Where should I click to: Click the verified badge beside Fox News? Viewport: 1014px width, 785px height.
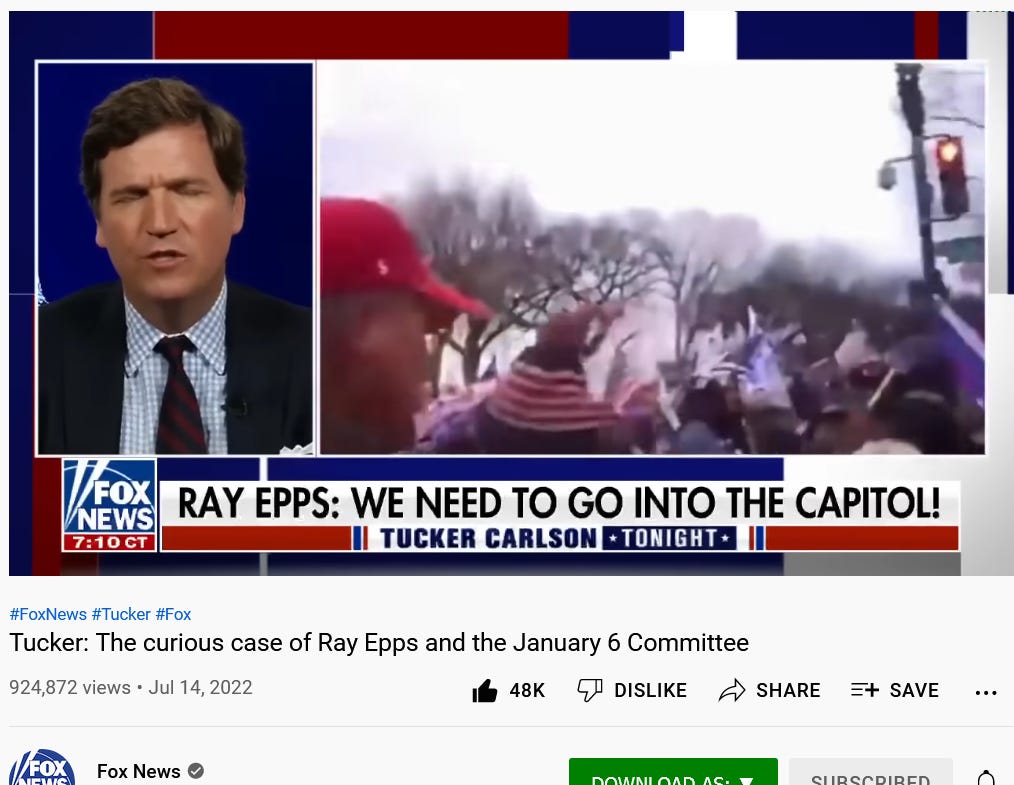pyautogui.click(x=196, y=771)
